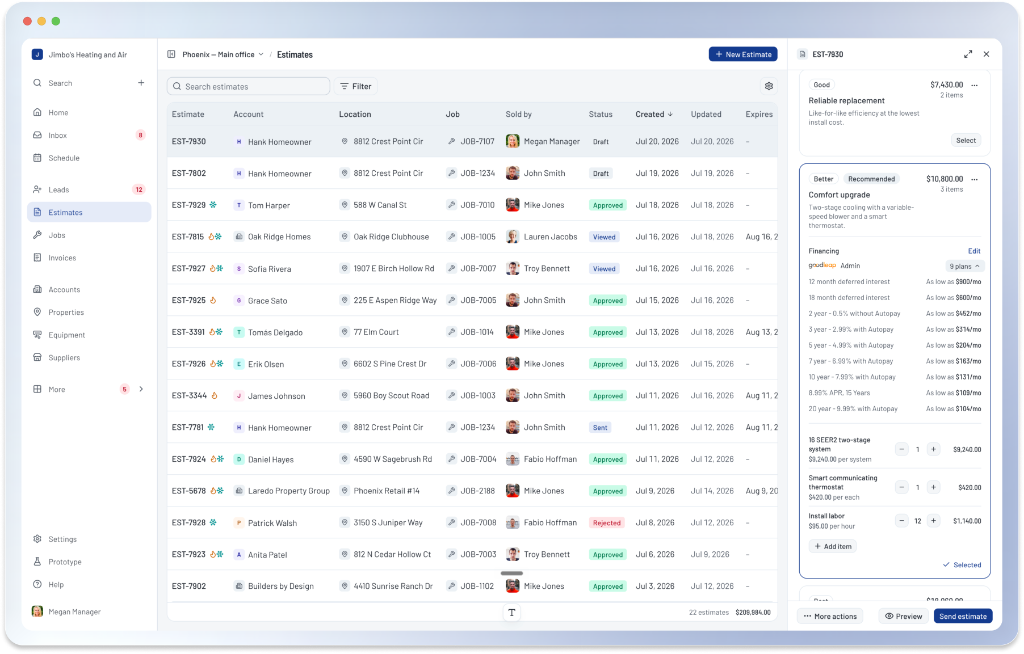Click the Equipment icon in sidebar
This screenshot has height=654, width=1024.
point(37,335)
